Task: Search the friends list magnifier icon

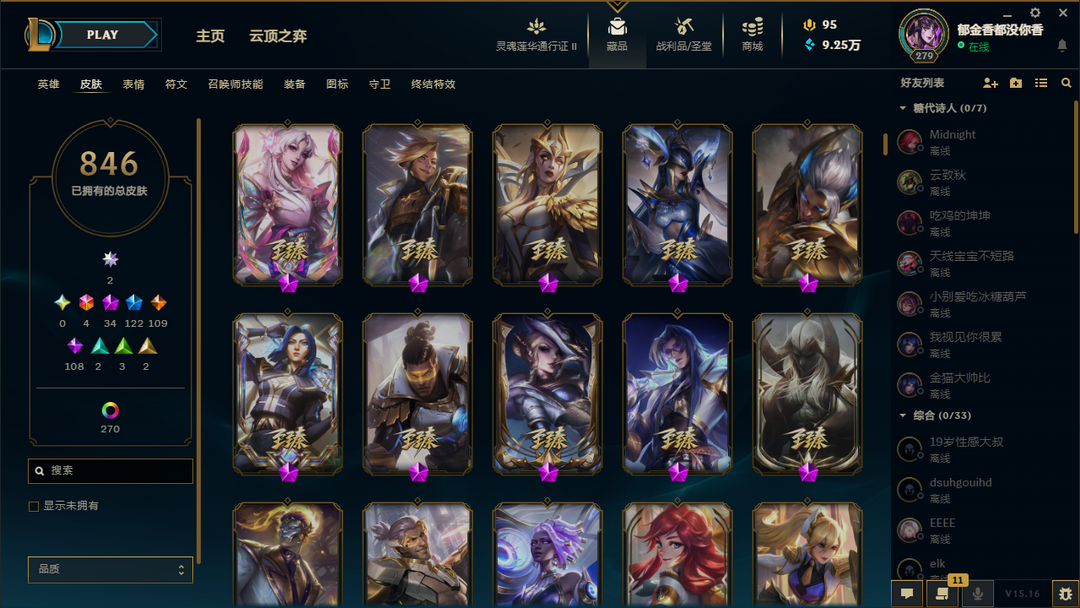Action: pyautogui.click(x=1066, y=83)
